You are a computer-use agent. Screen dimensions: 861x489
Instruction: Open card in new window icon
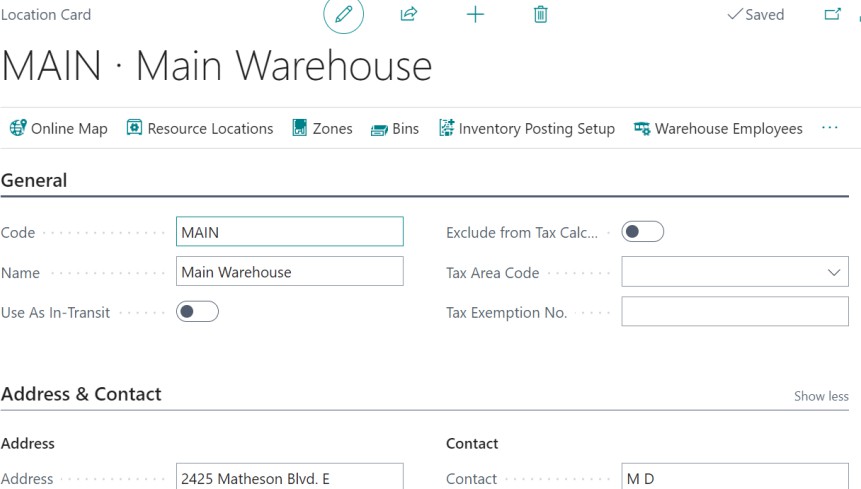832,15
